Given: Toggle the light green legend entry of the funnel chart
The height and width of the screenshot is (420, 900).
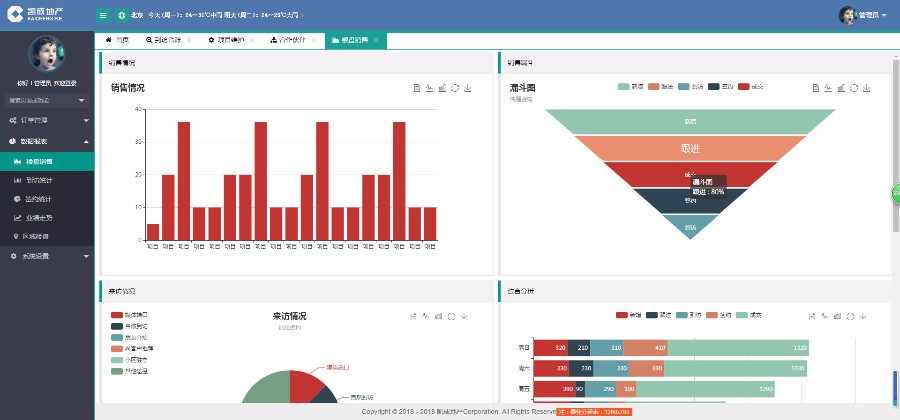Looking at the screenshot, I should pyautogui.click(x=631, y=87).
